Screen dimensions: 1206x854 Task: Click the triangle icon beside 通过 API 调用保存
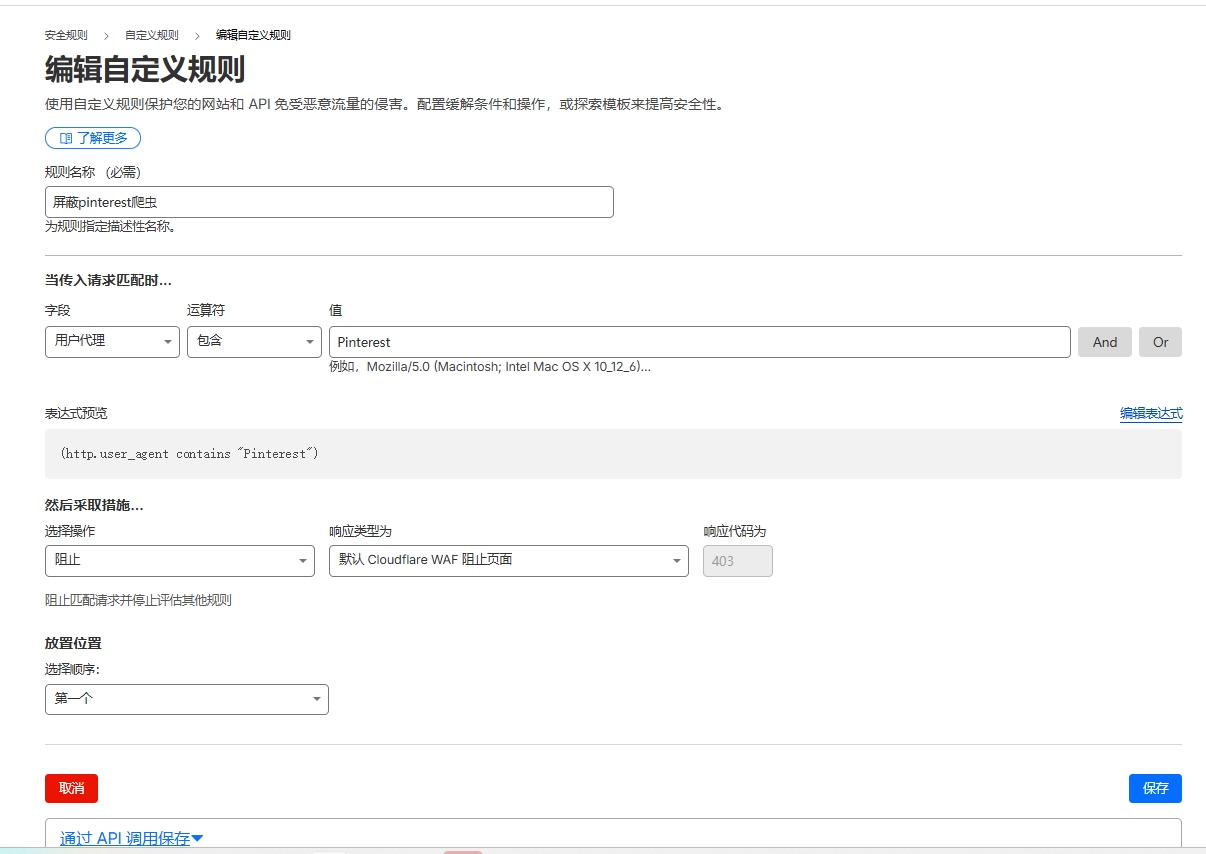pyautogui.click(x=197, y=838)
